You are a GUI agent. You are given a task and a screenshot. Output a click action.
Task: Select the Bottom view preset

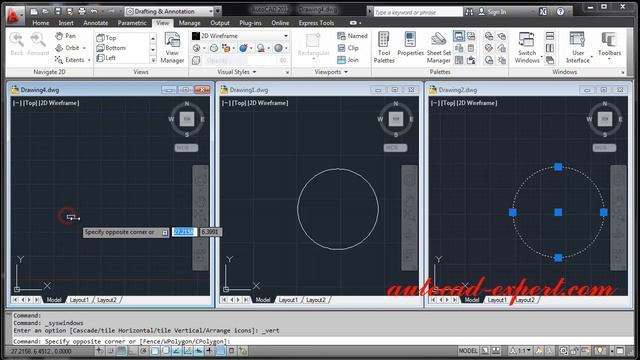click(111, 48)
